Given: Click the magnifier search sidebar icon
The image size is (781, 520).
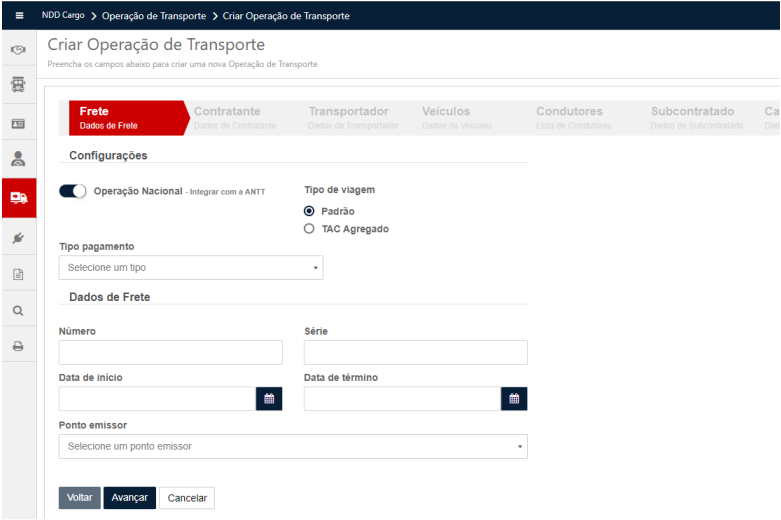Looking at the screenshot, I should click(18, 310).
